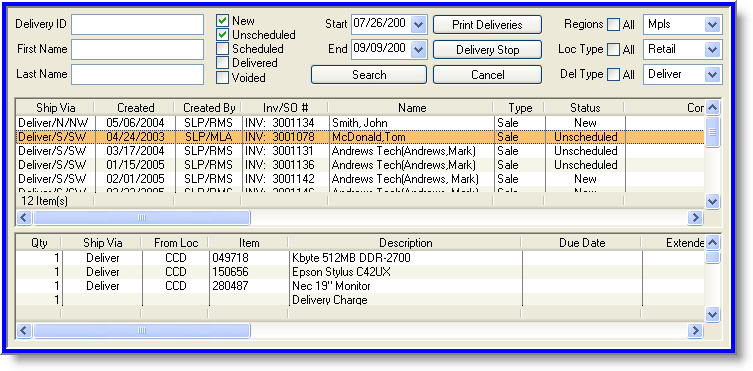Viewport: 753px width, 371px height.
Task: Tick the Voided status checkbox
Action: click(222, 77)
